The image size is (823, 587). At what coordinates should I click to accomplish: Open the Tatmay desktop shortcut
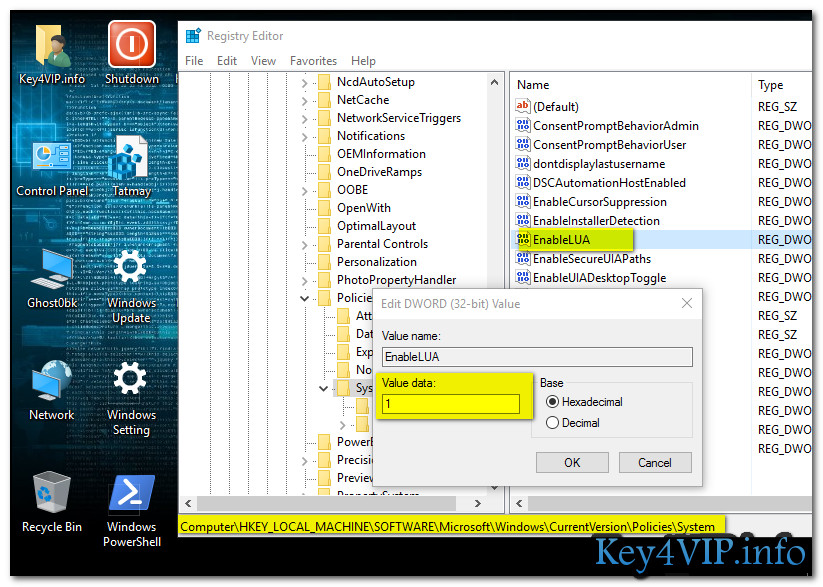click(131, 166)
